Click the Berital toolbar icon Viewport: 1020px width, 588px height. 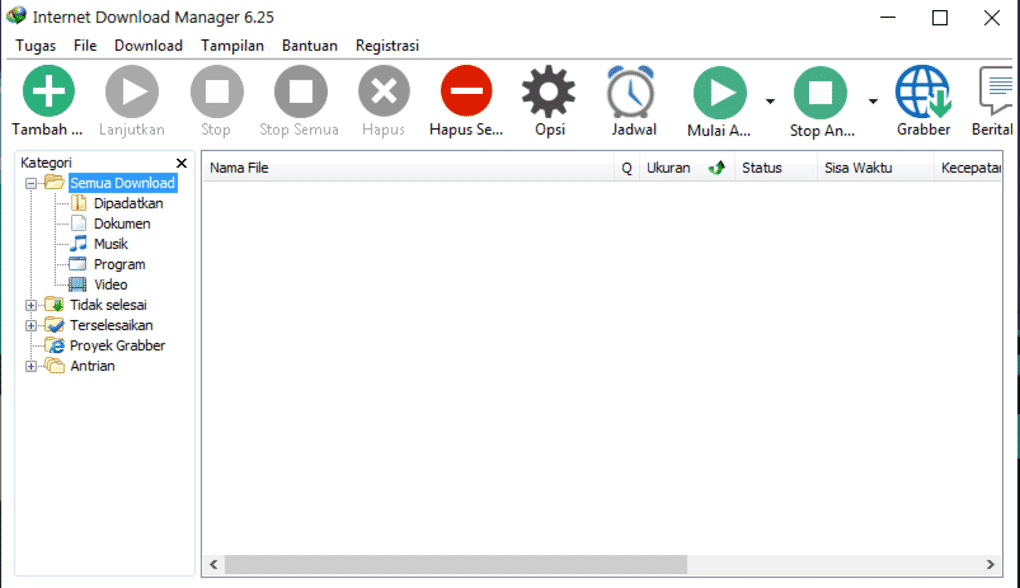click(995, 91)
